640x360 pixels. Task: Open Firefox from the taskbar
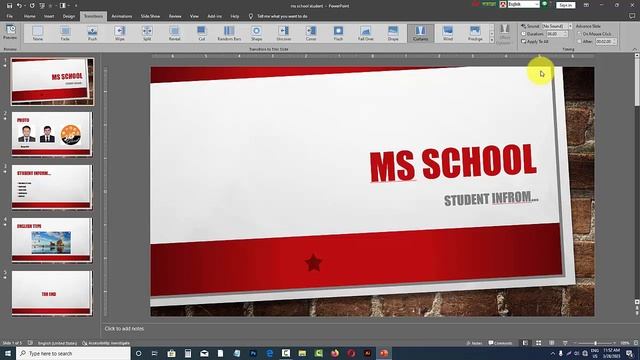[x=335, y=353]
